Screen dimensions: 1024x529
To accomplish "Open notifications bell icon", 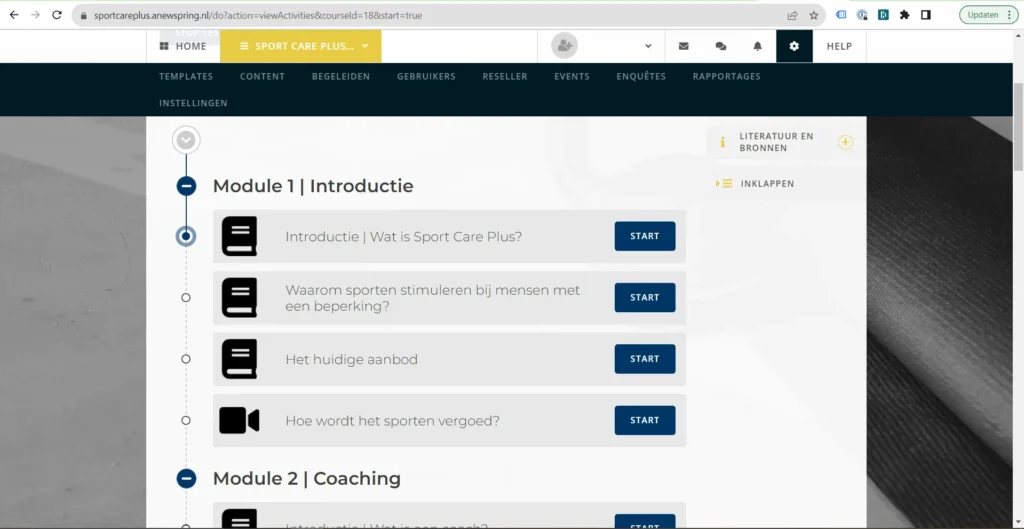I will (x=758, y=46).
